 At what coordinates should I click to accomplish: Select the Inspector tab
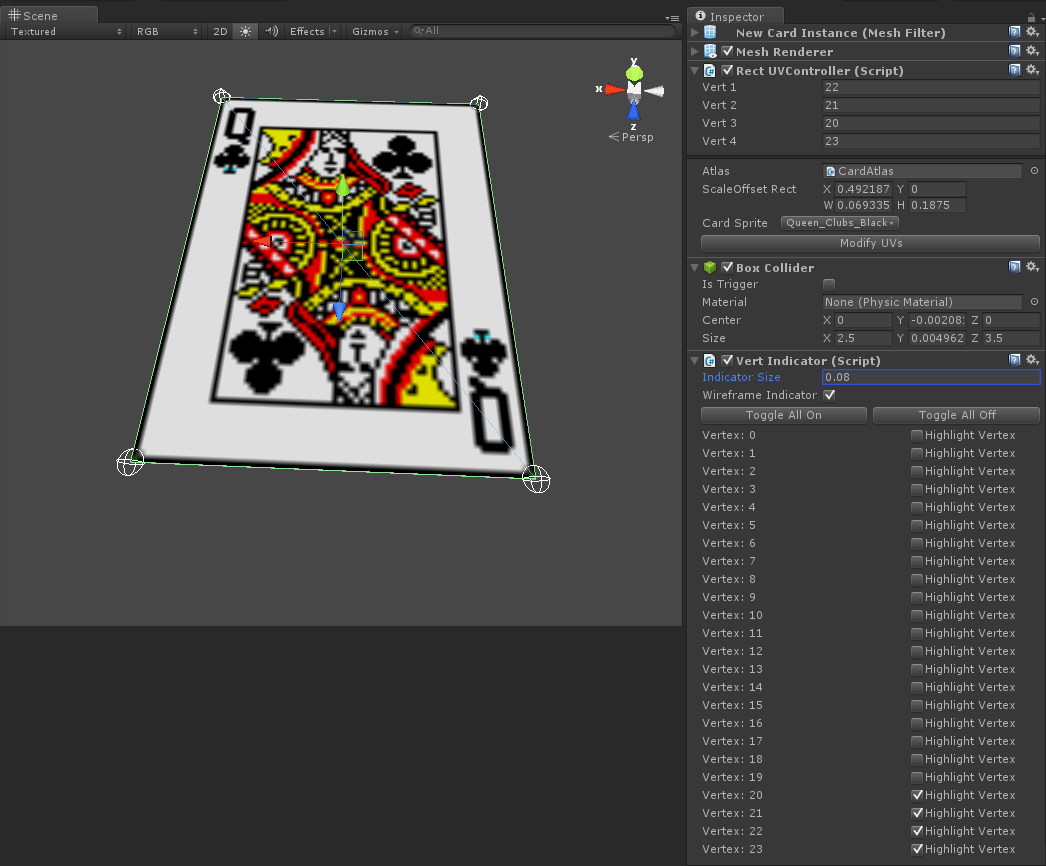tap(735, 16)
